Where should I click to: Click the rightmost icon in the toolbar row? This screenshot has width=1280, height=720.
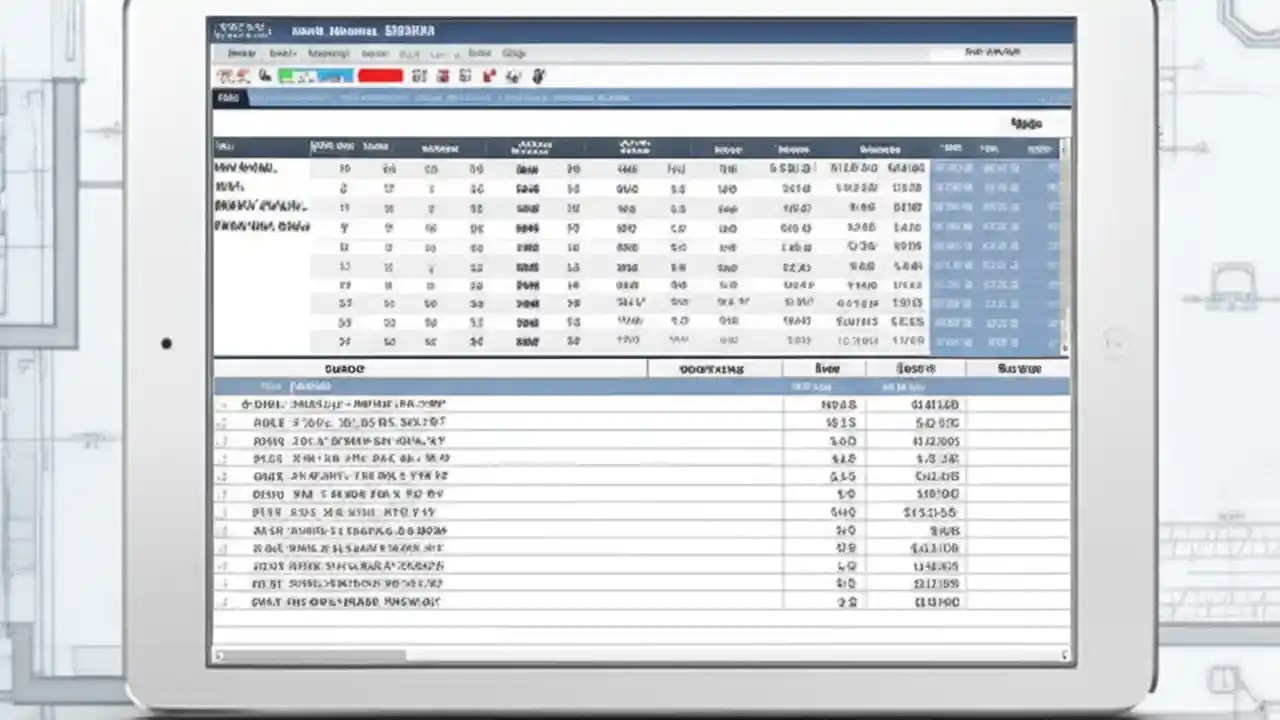tap(538, 75)
